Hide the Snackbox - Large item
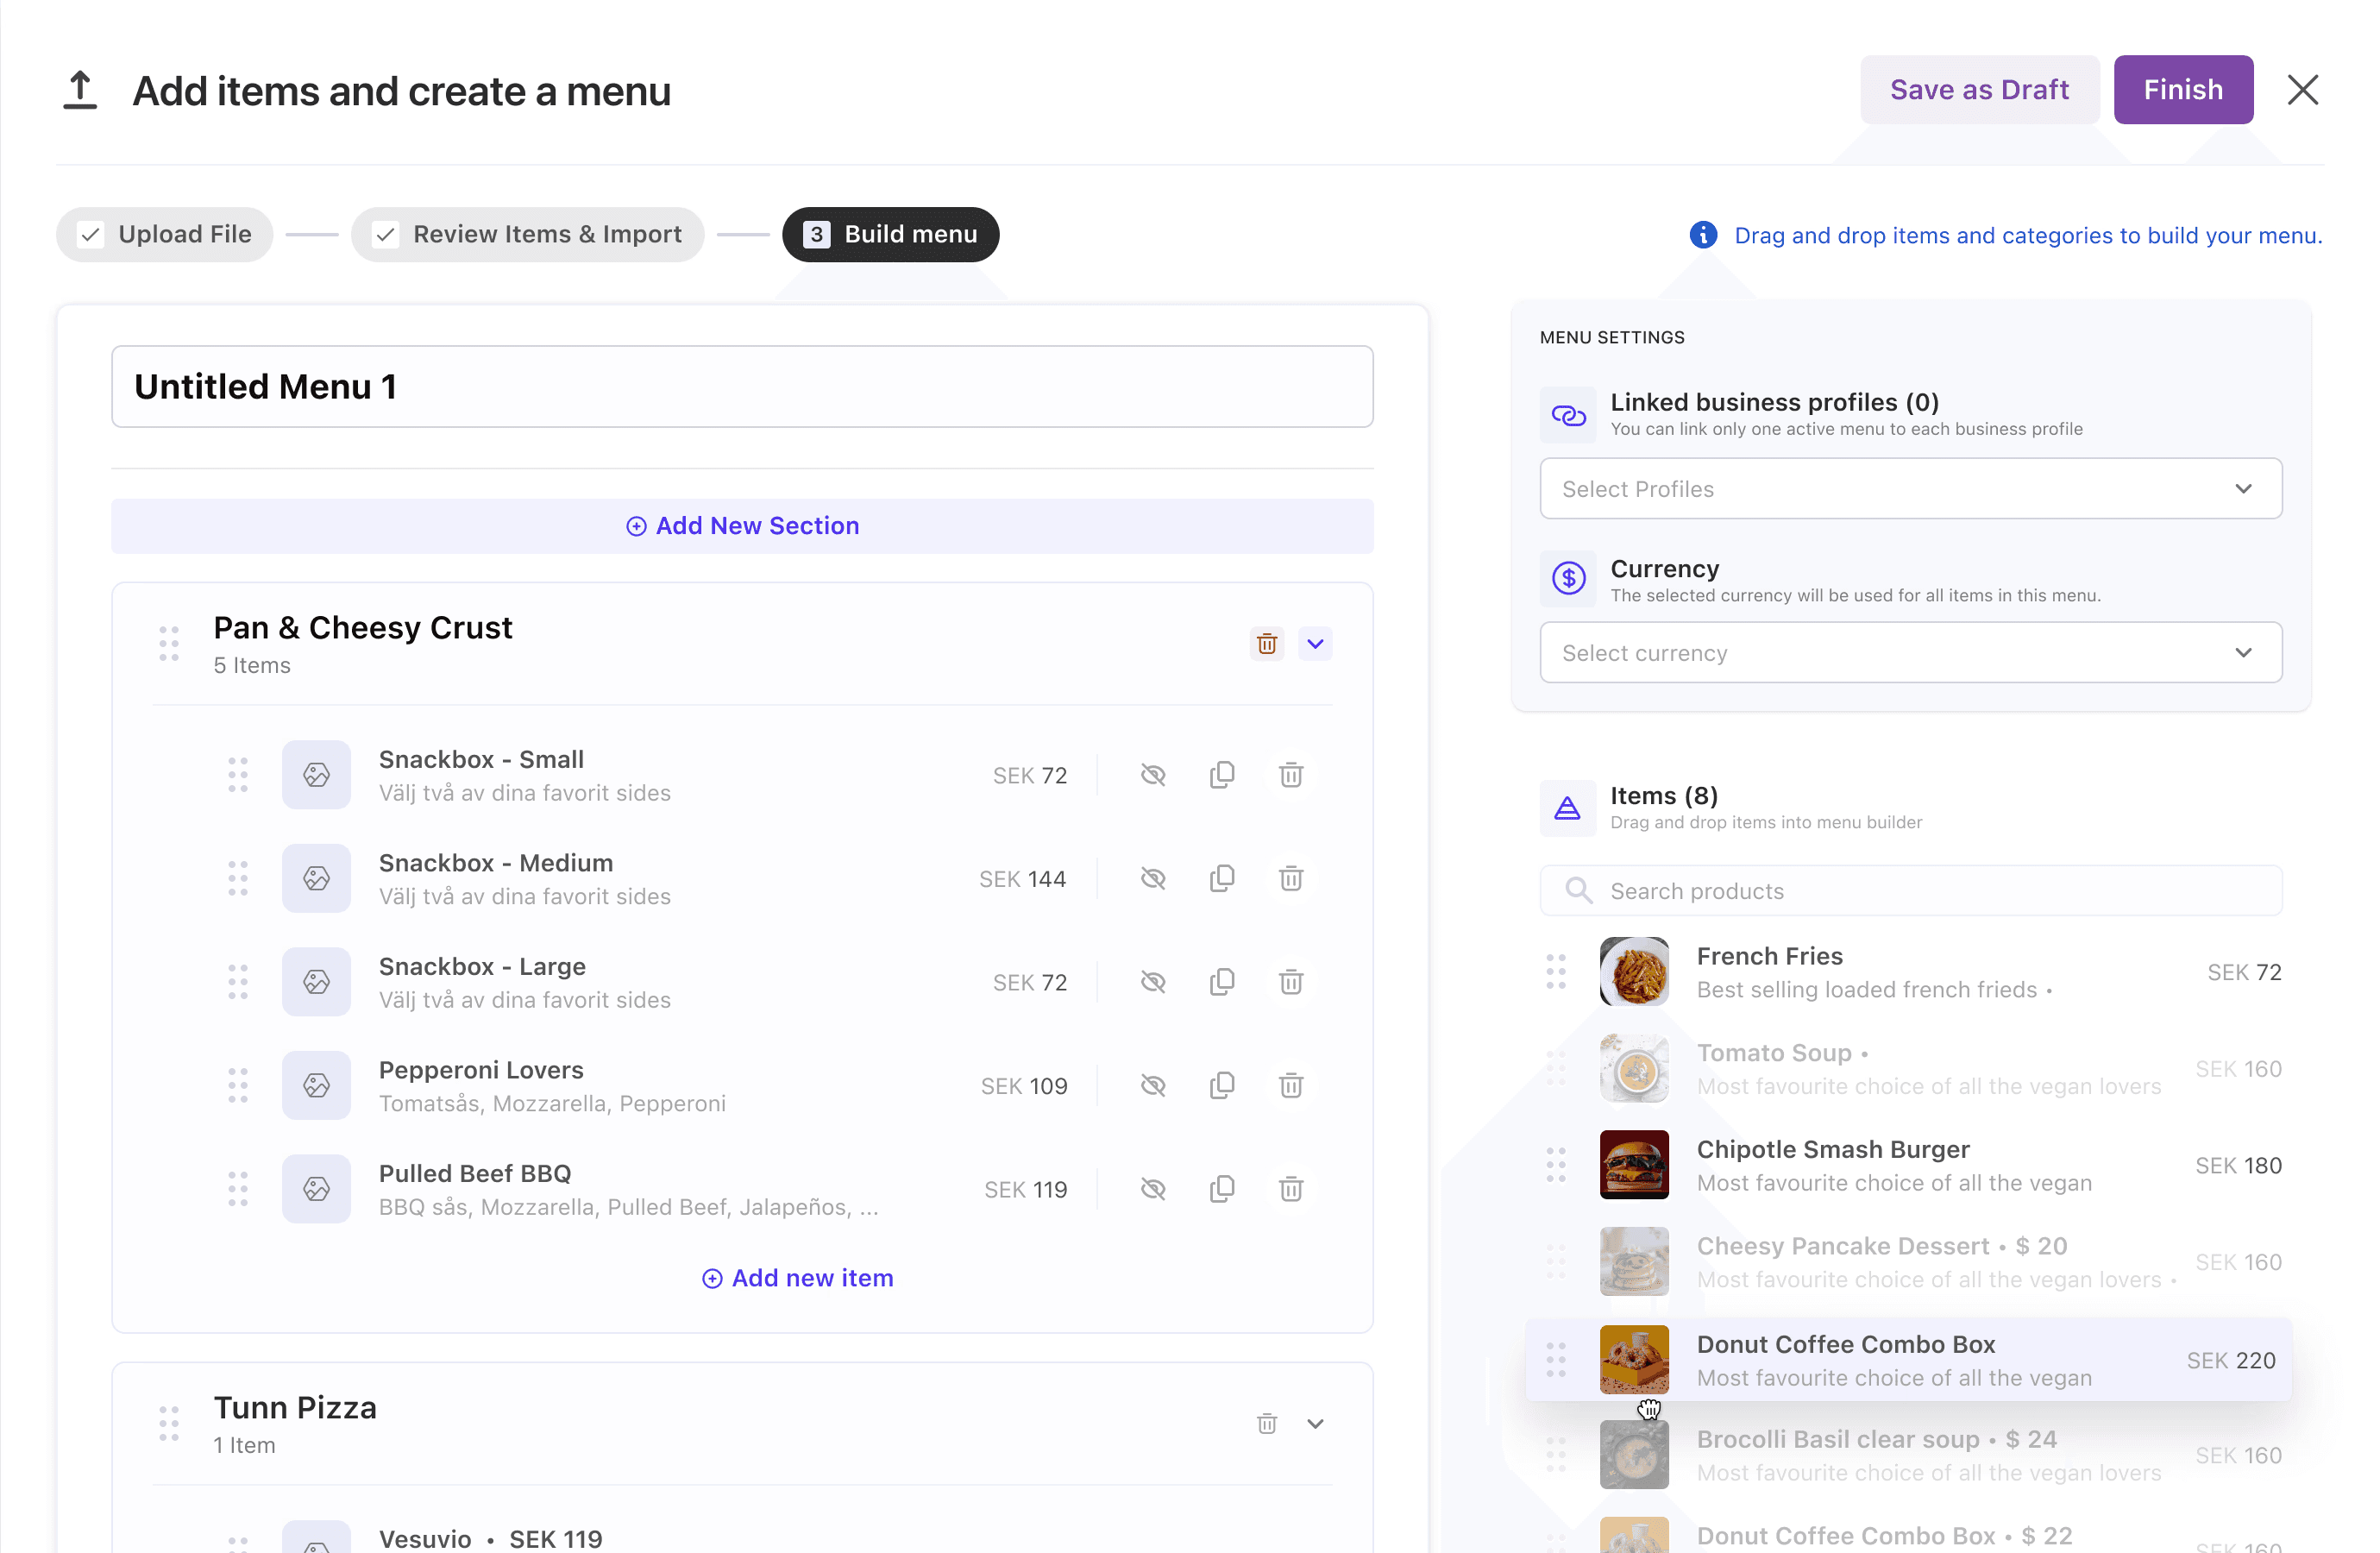 (1152, 982)
